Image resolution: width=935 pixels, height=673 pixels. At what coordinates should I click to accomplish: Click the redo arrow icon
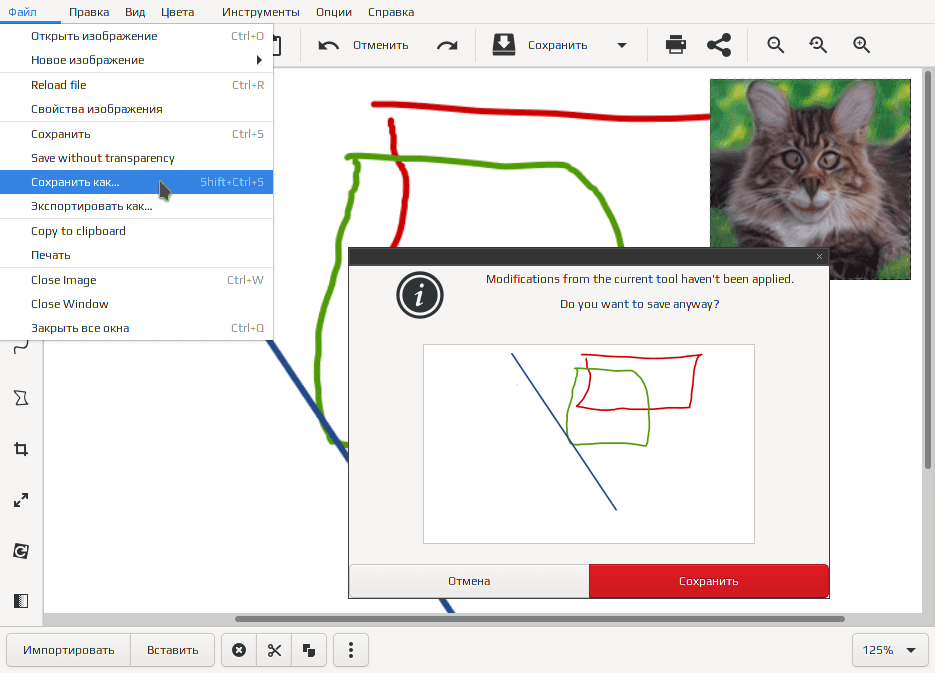[447, 45]
